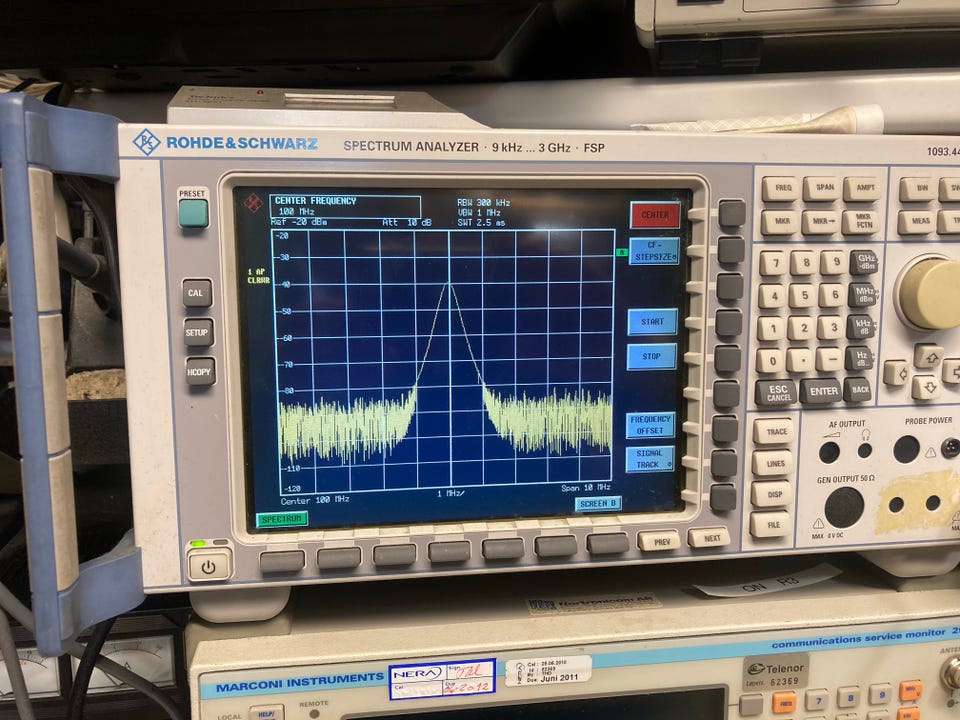Tap numeric key 3
The width and height of the screenshot is (960, 720).
click(x=831, y=328)
